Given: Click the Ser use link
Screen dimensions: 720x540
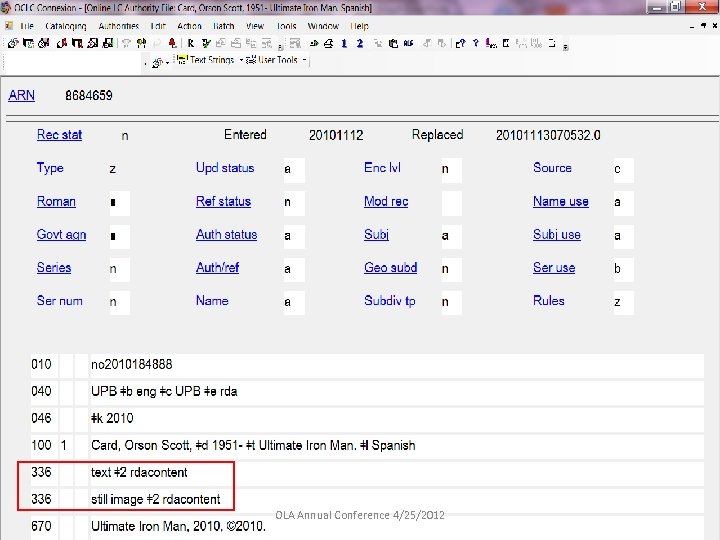Looking at the screenshot, I should point(554,268).
